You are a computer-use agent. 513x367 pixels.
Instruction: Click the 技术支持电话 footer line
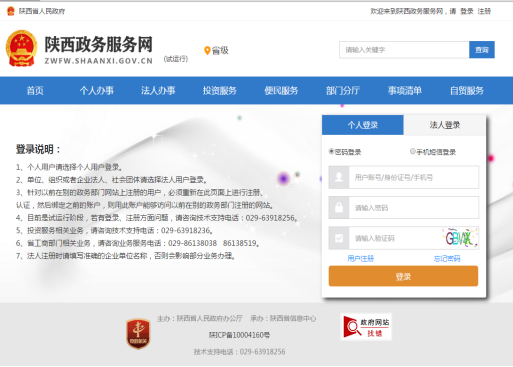tap(239, 352)
